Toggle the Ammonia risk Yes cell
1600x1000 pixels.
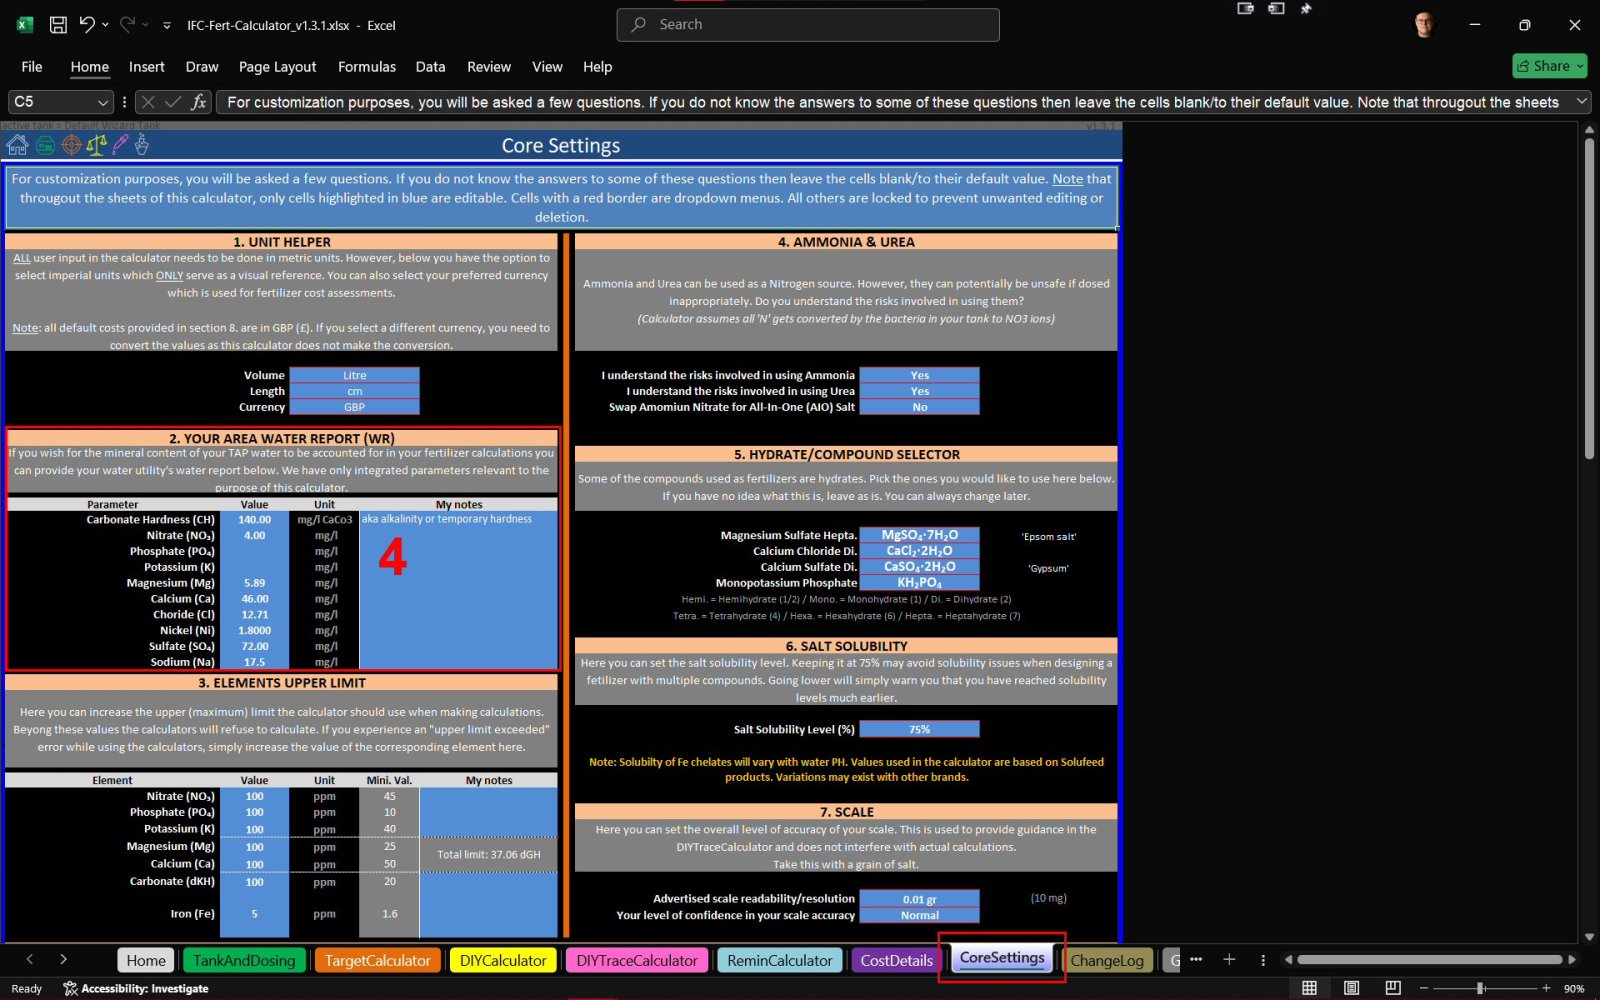pos(919,376)
